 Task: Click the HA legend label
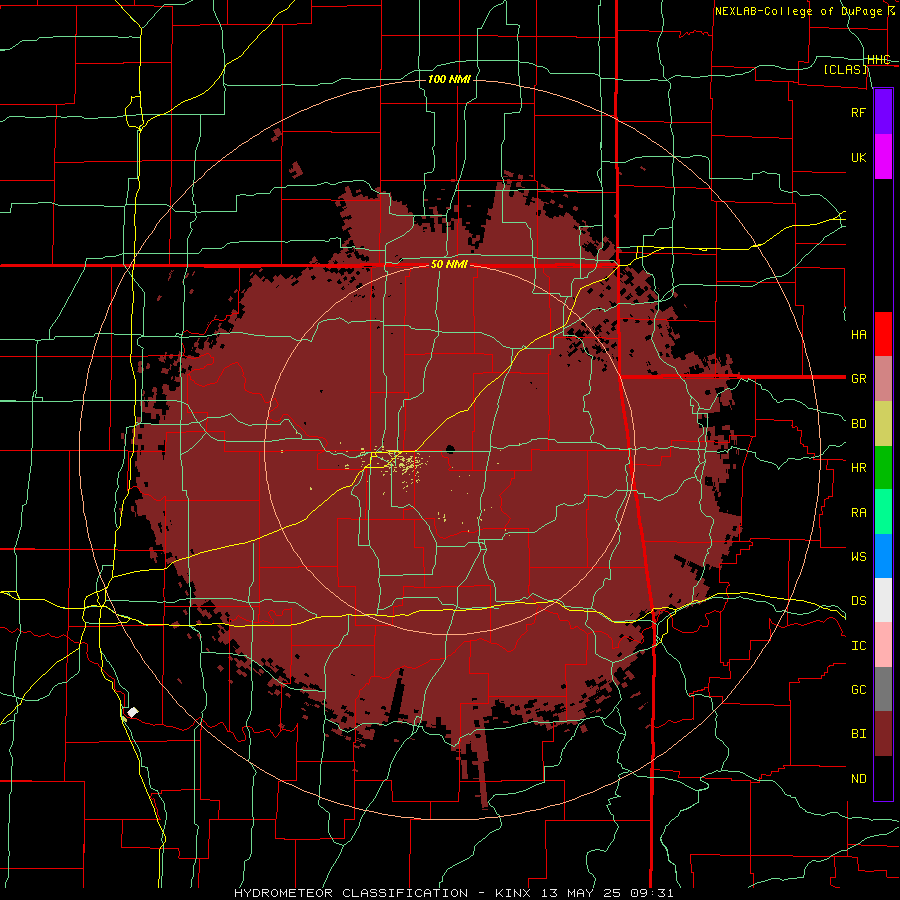[858, 334]
